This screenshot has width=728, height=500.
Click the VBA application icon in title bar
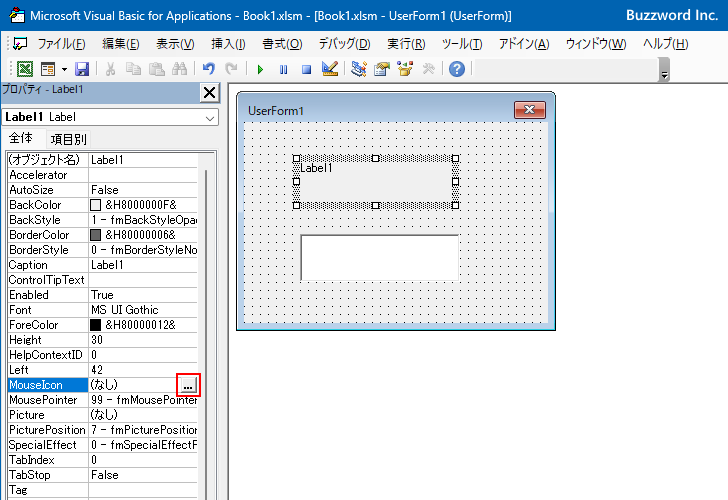click(x=17, y=15)
